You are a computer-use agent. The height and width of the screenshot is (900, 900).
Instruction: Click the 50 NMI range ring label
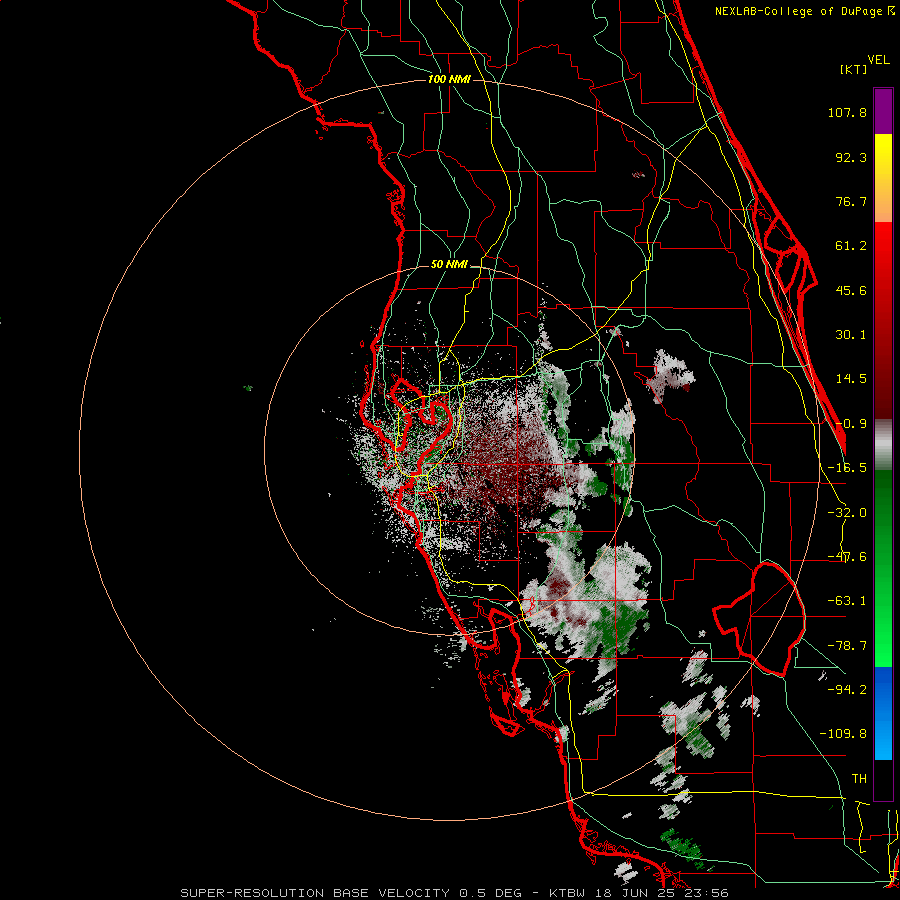pos(449,265)
